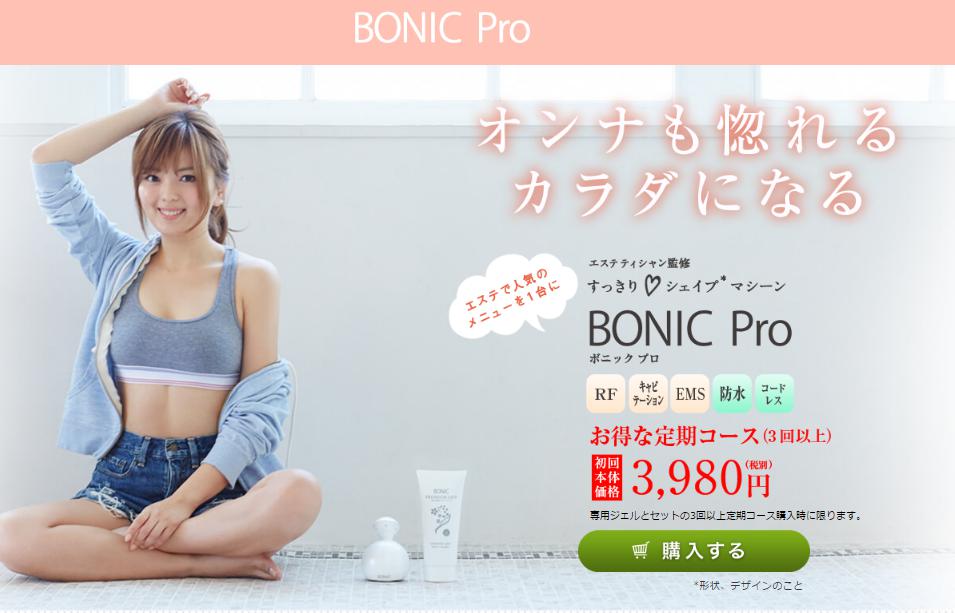Click the green 購入する purchase button
Image resolution: width=955 pixels, height=613 pixels.
point(694,551)
